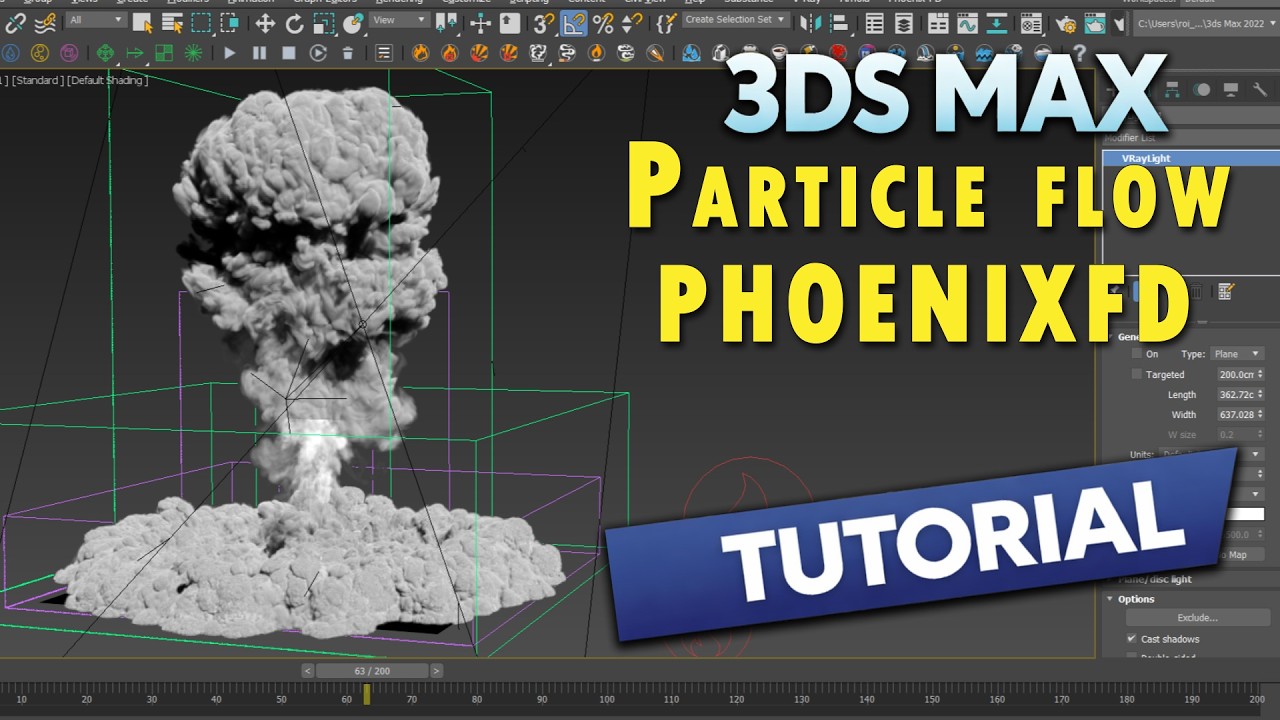Click the viewport '[Standard]' label menu
Screen dimensions: 1280x720
(x=36, y=80)
